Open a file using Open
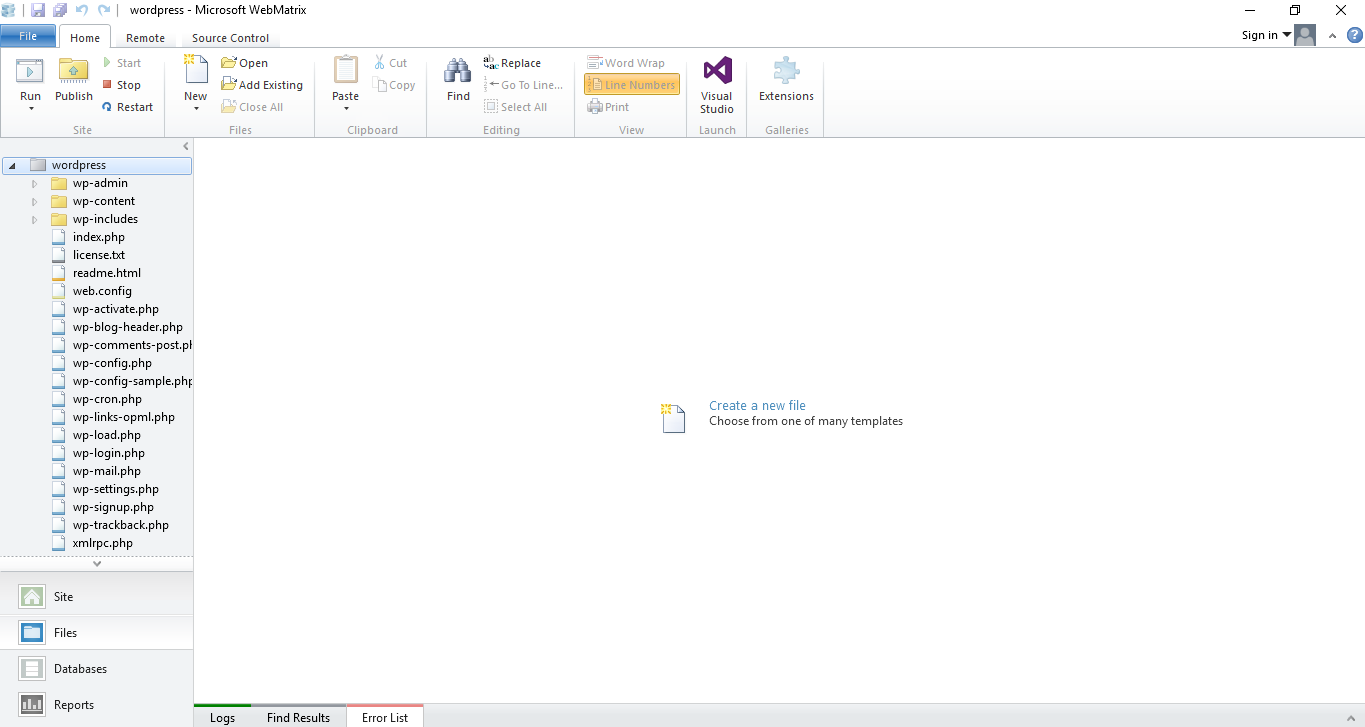Image resolution: width=1365 pixels, height=727 pixels. click(x=245, y=63)
